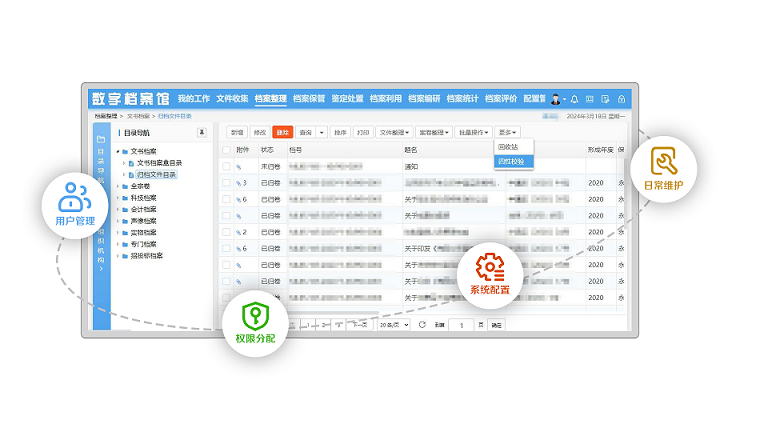Click the lock icon in top header

tap(621, 99)
